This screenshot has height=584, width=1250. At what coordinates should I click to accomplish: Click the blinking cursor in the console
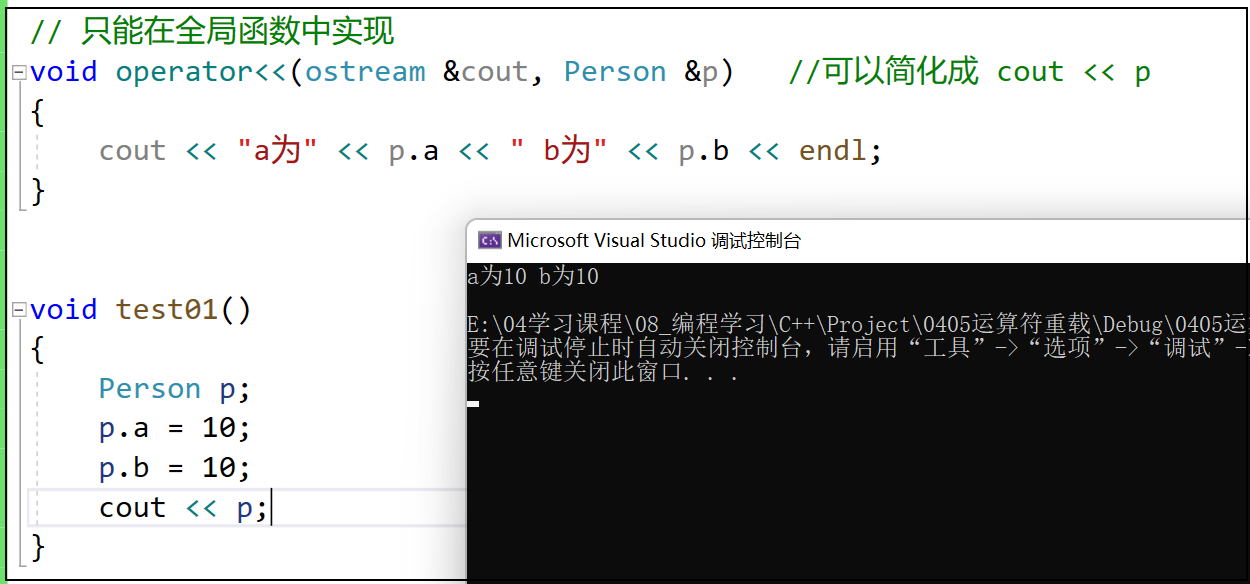pos(473,404)
